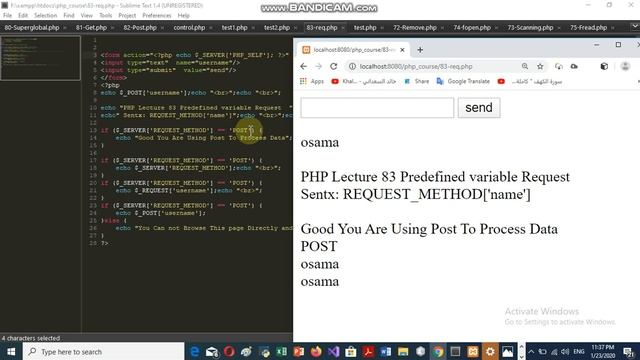Open the Tools menu

(x=105, y=16)
